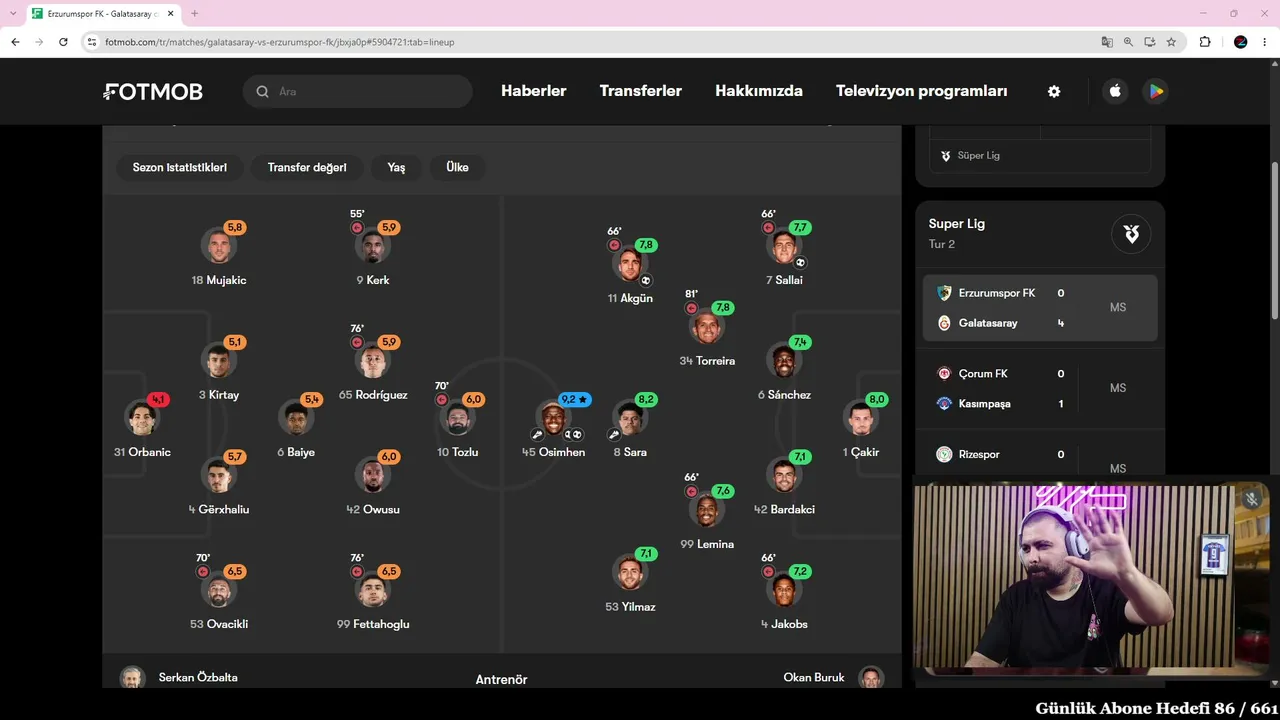Click the name 6 Sánchez

point(784,395)
